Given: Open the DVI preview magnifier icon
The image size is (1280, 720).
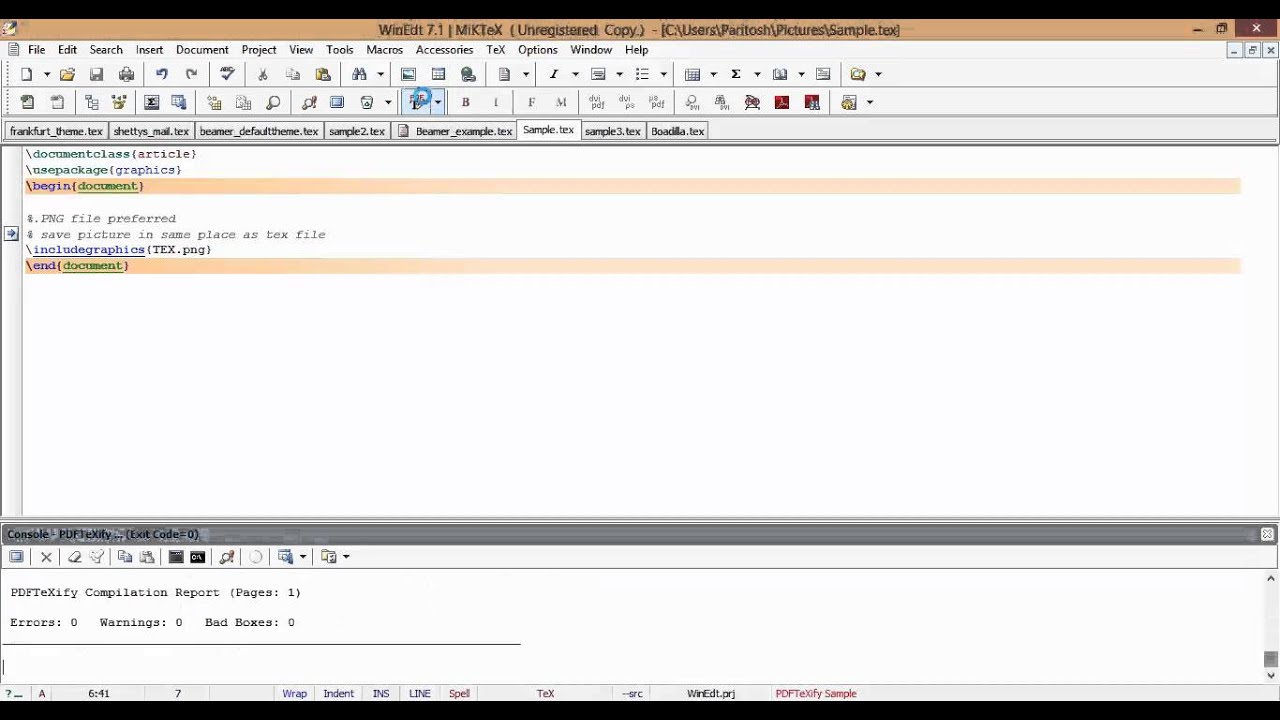Looking at the screenshot, I should click(691, 102).
